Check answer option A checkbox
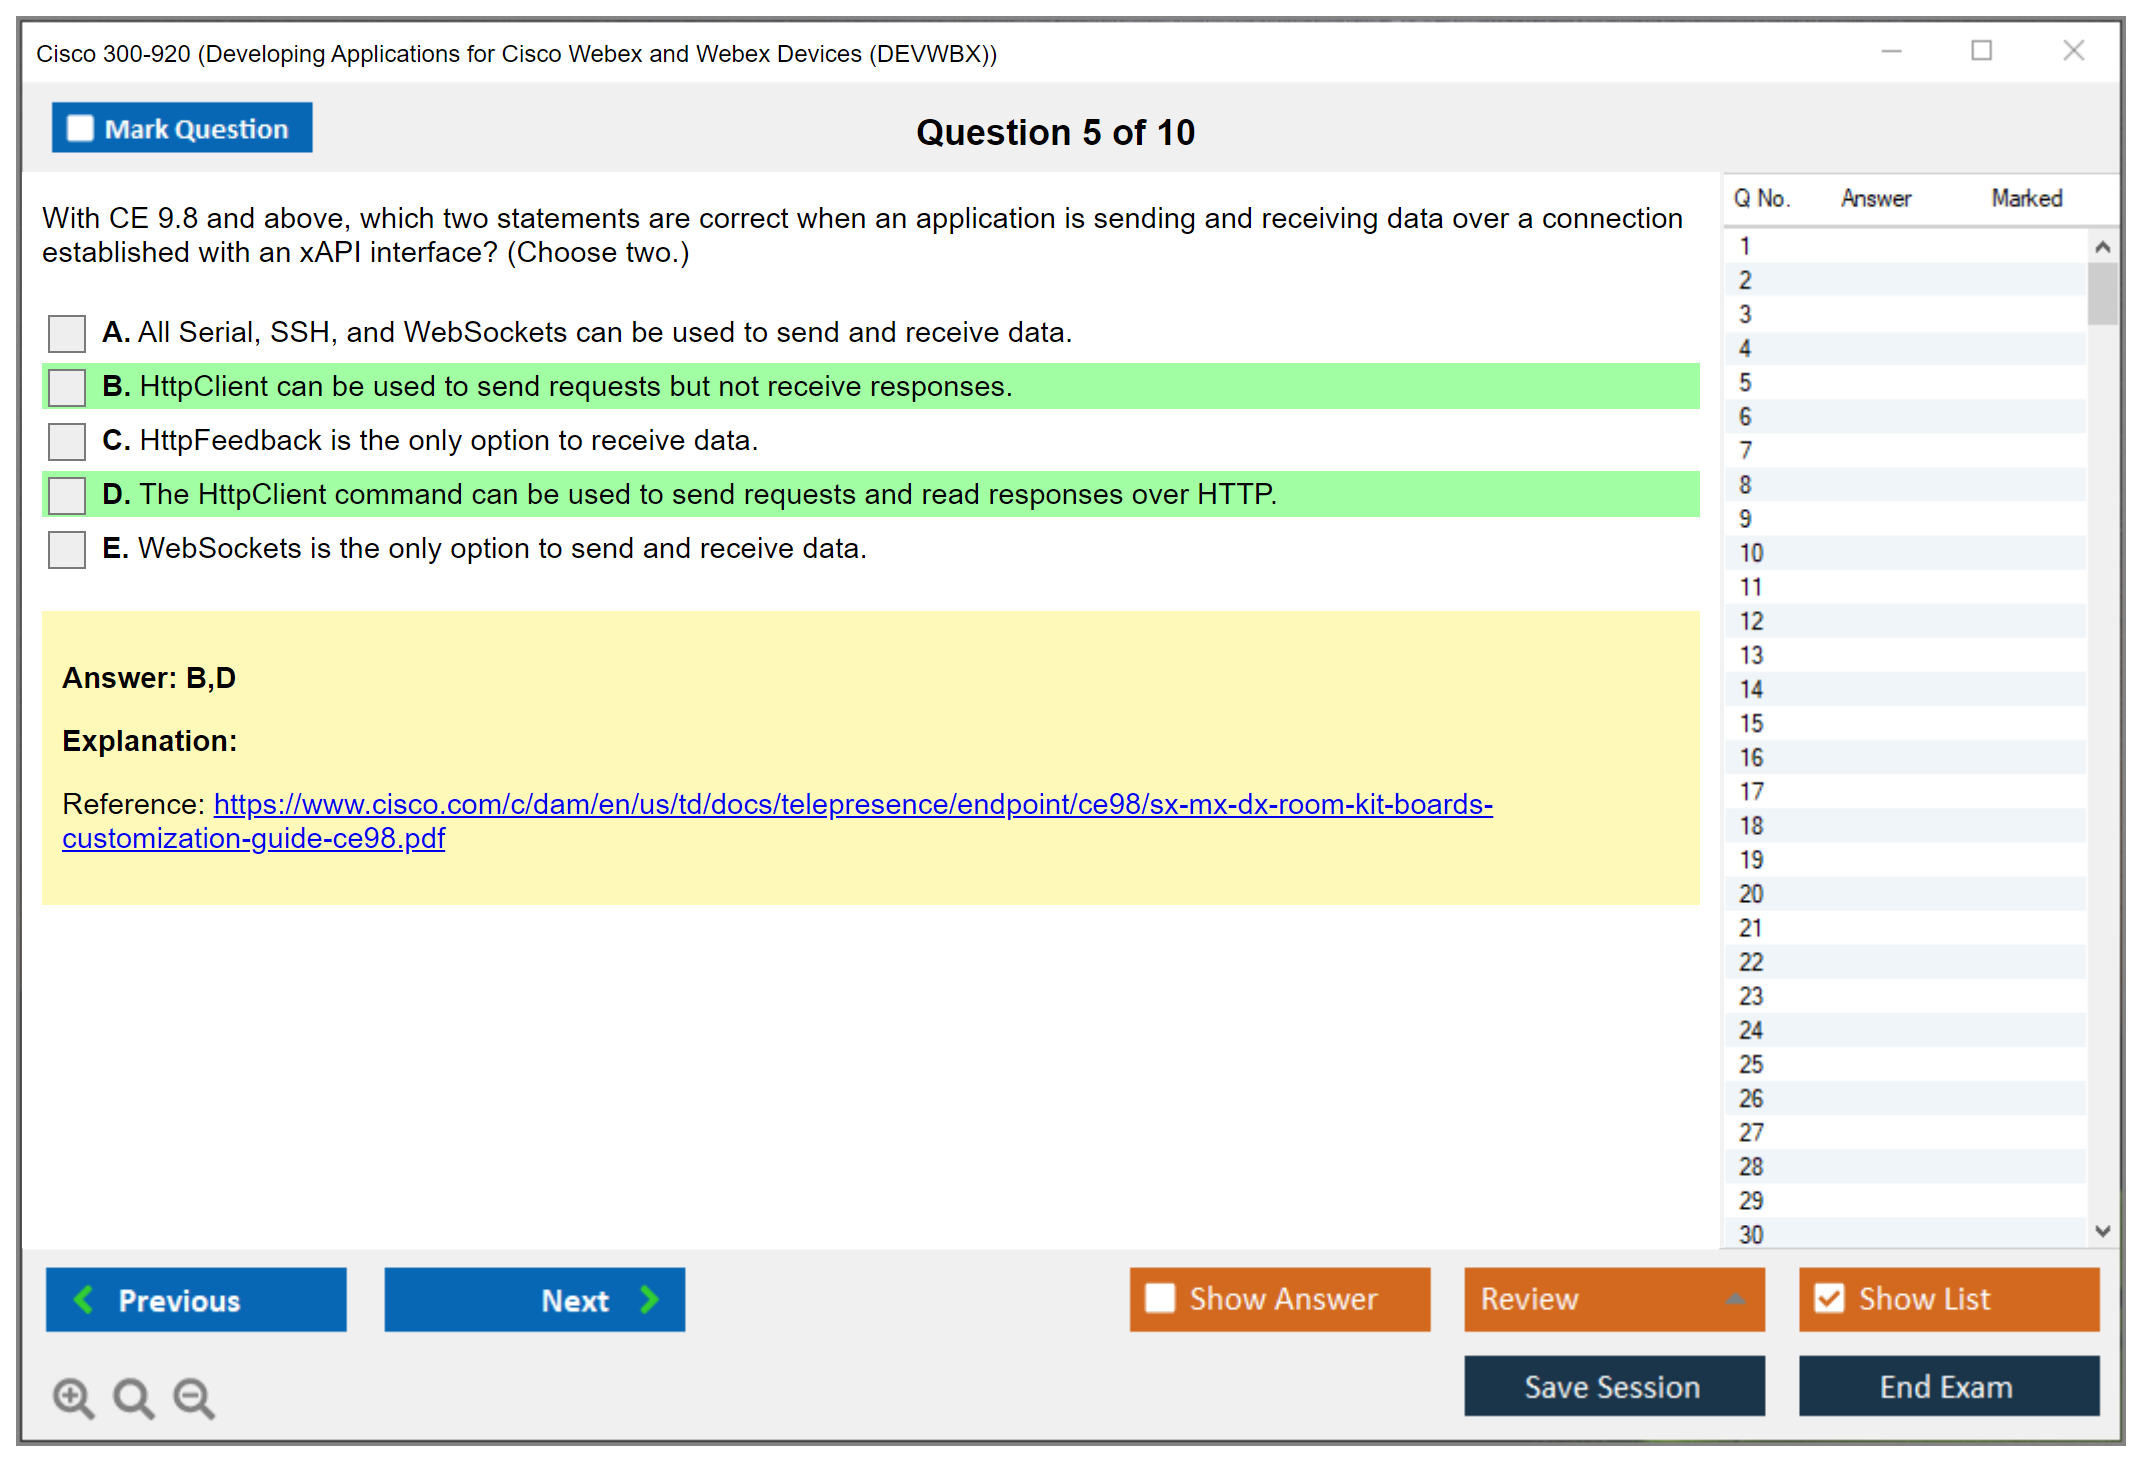Viewport: 2150px width, 1470px height. click(x=67, y=333)
